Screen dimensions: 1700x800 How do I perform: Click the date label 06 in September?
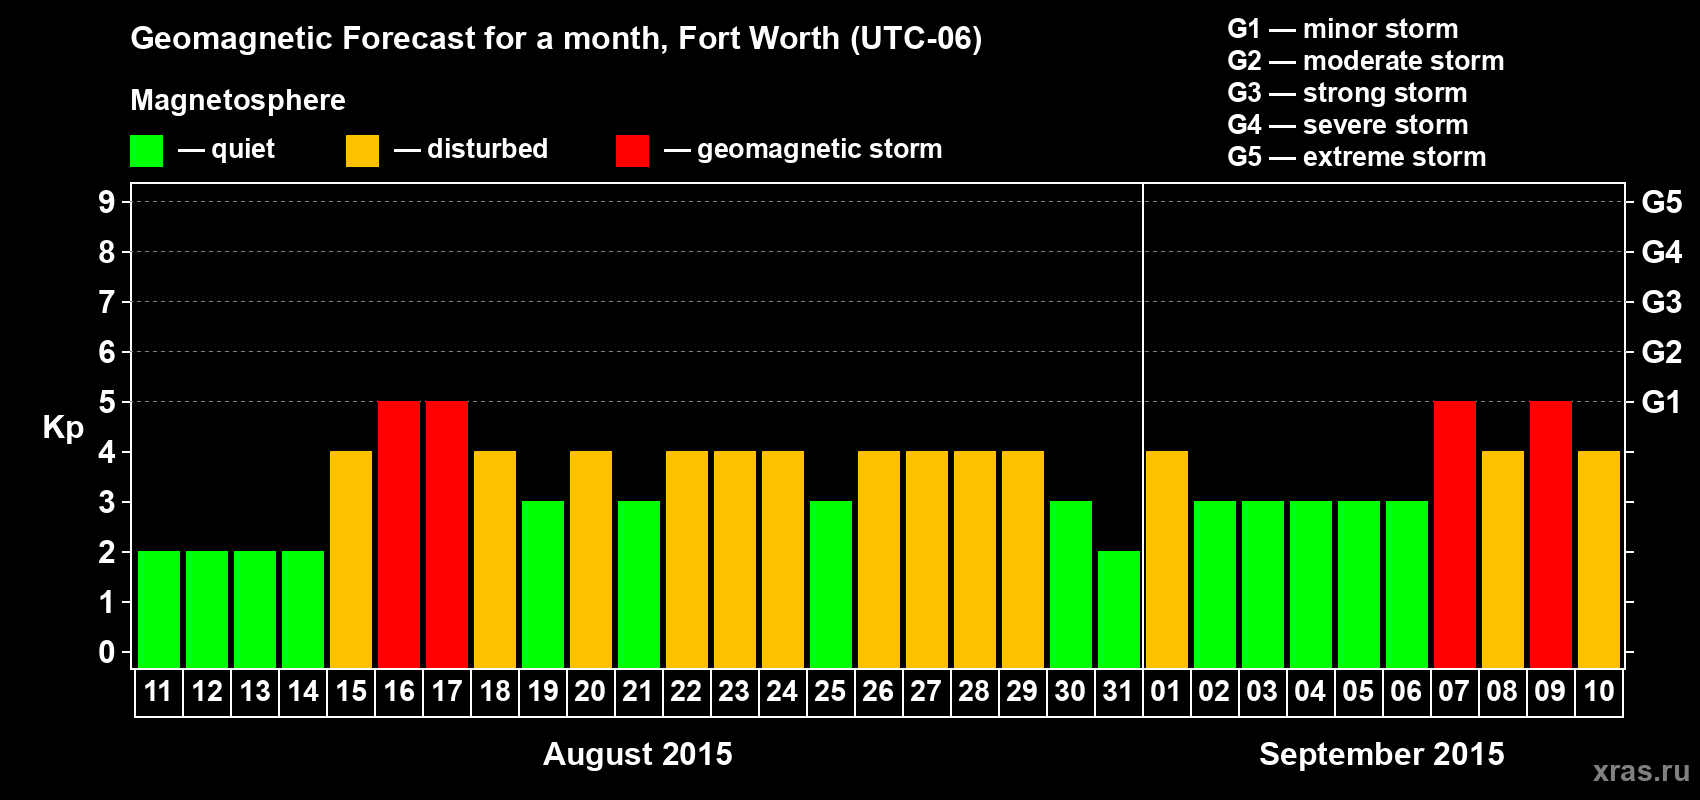[1406, 691]
